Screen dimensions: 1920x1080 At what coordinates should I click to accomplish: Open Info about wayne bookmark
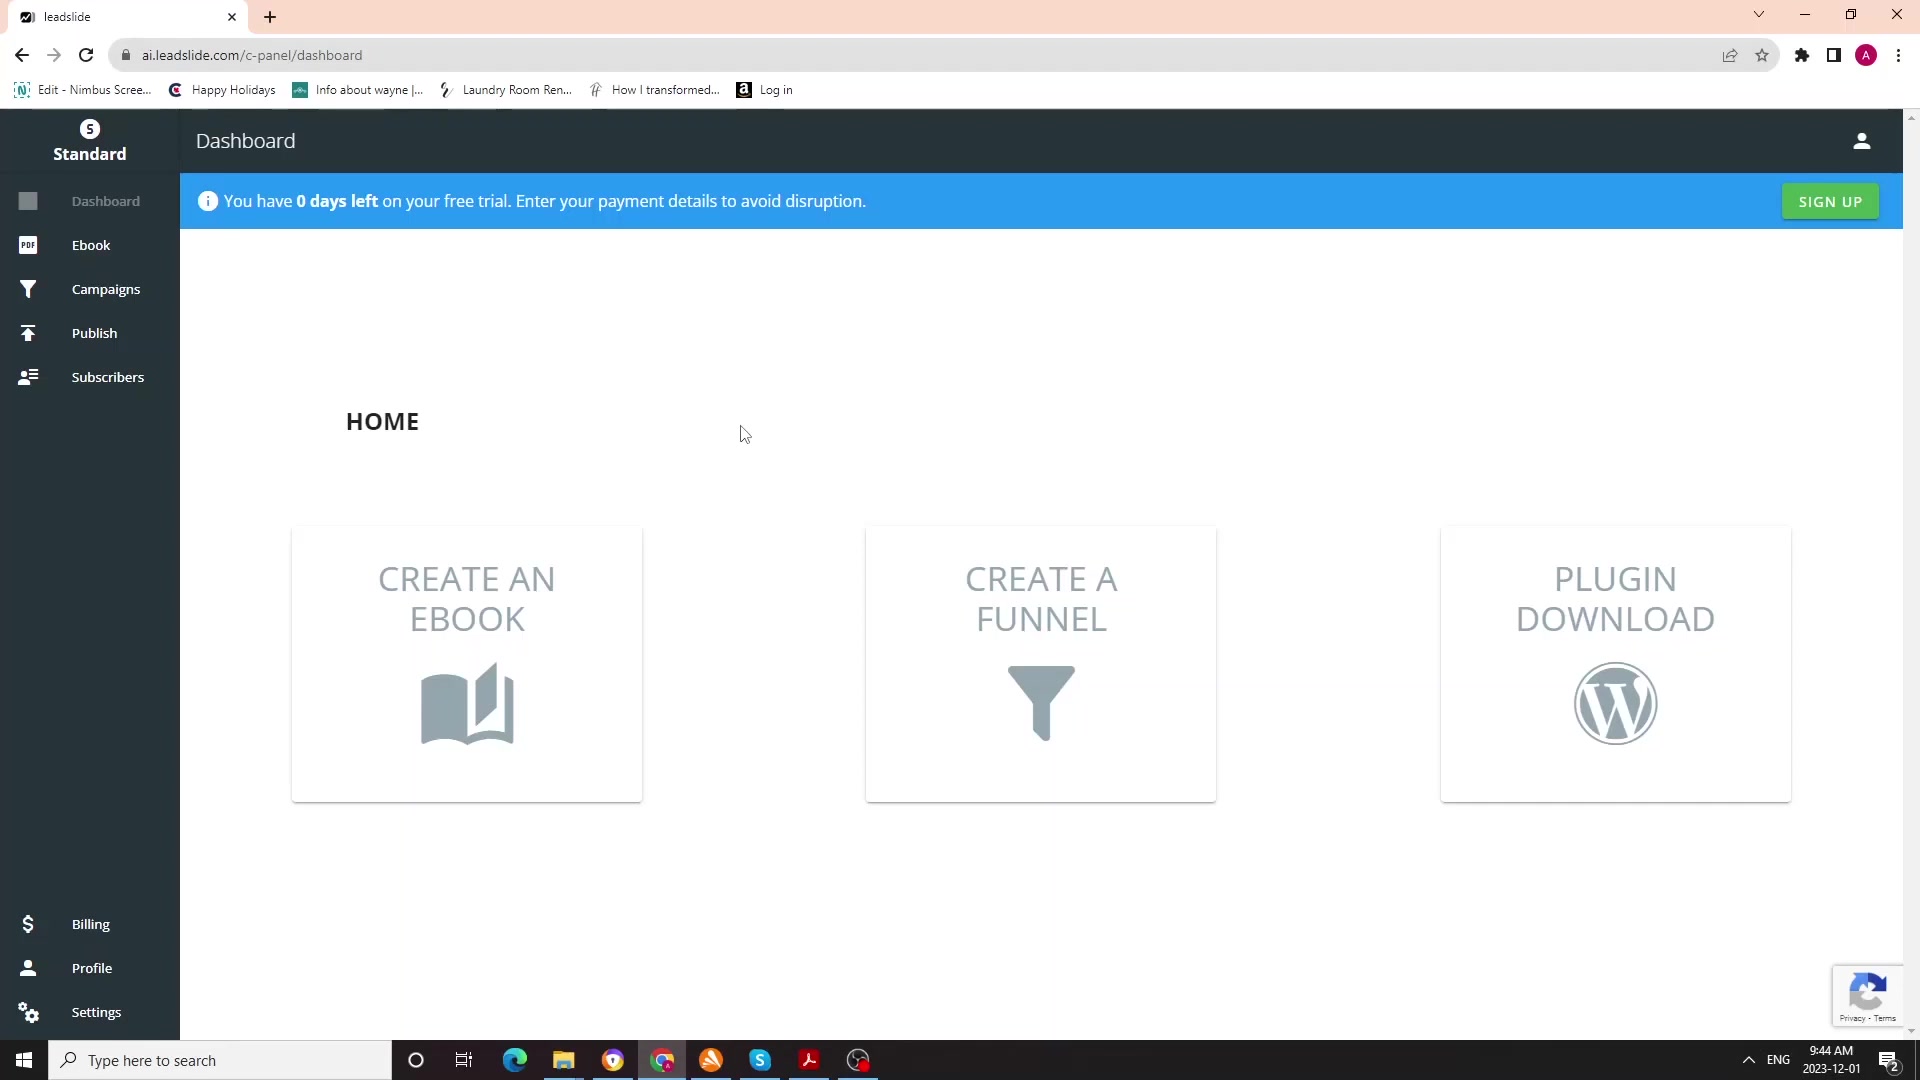coord(358,90)
